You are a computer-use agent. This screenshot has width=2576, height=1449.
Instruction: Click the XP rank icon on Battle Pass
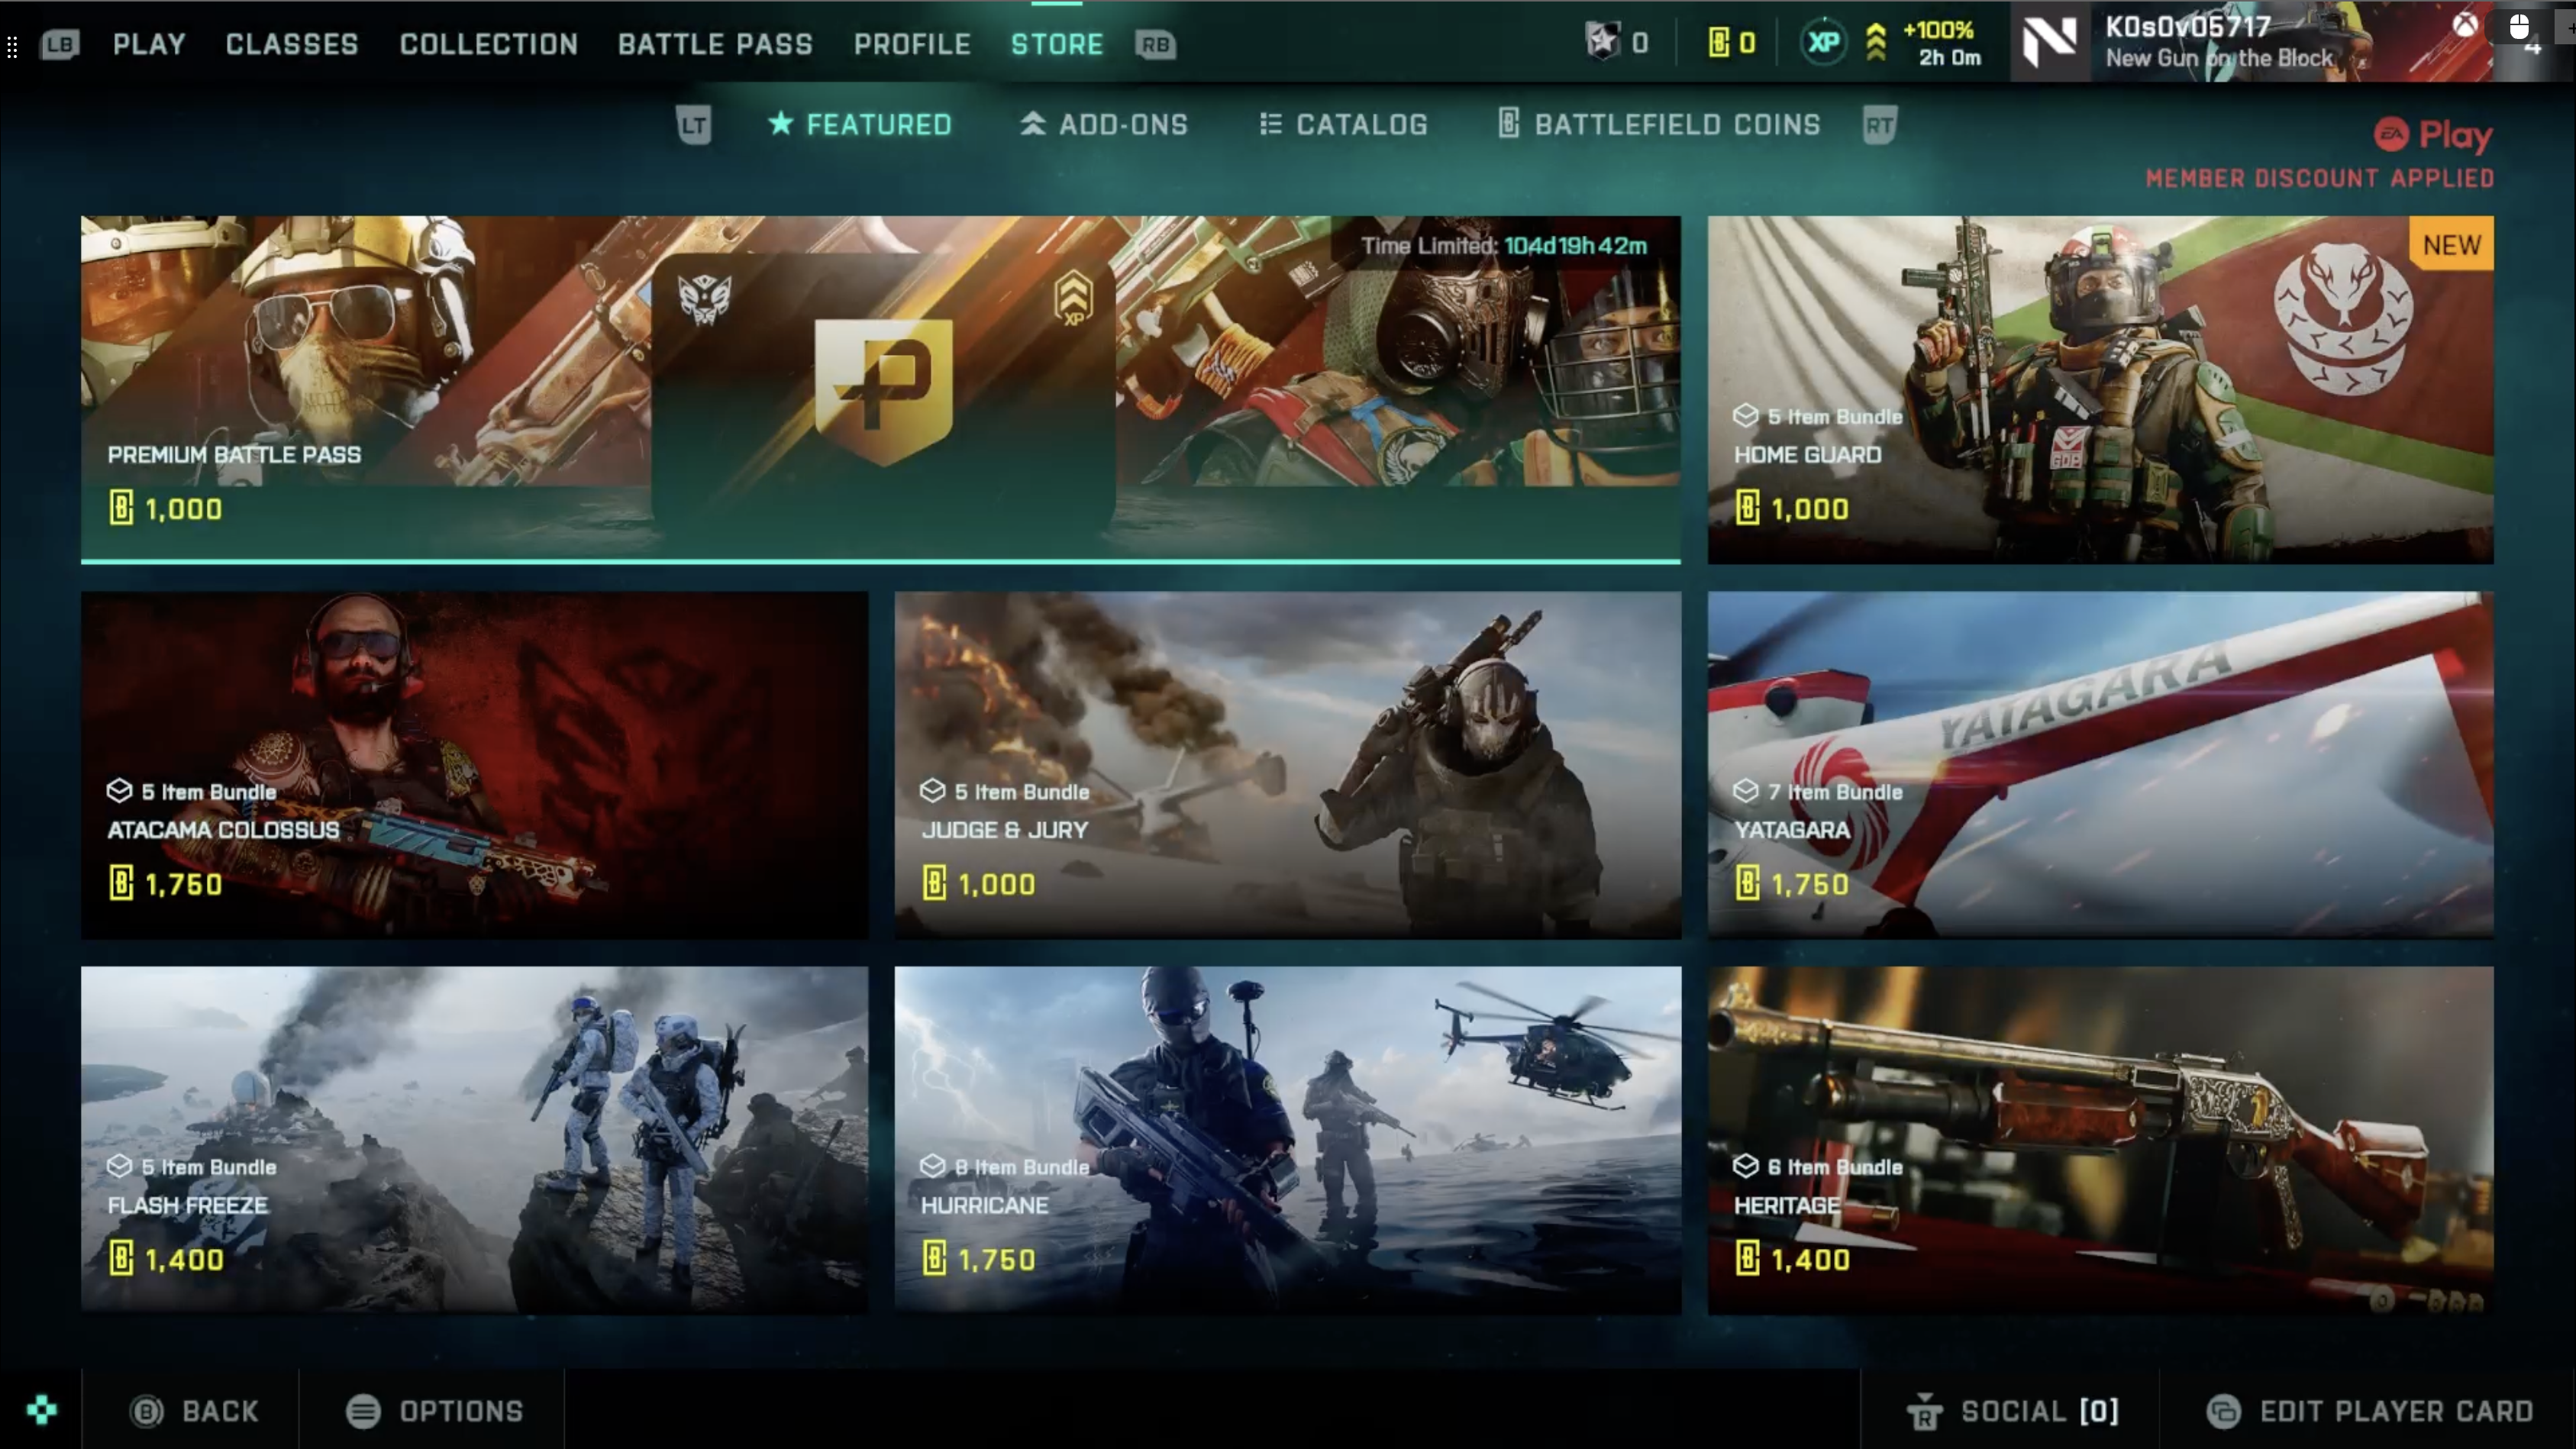coord(1073,298)
